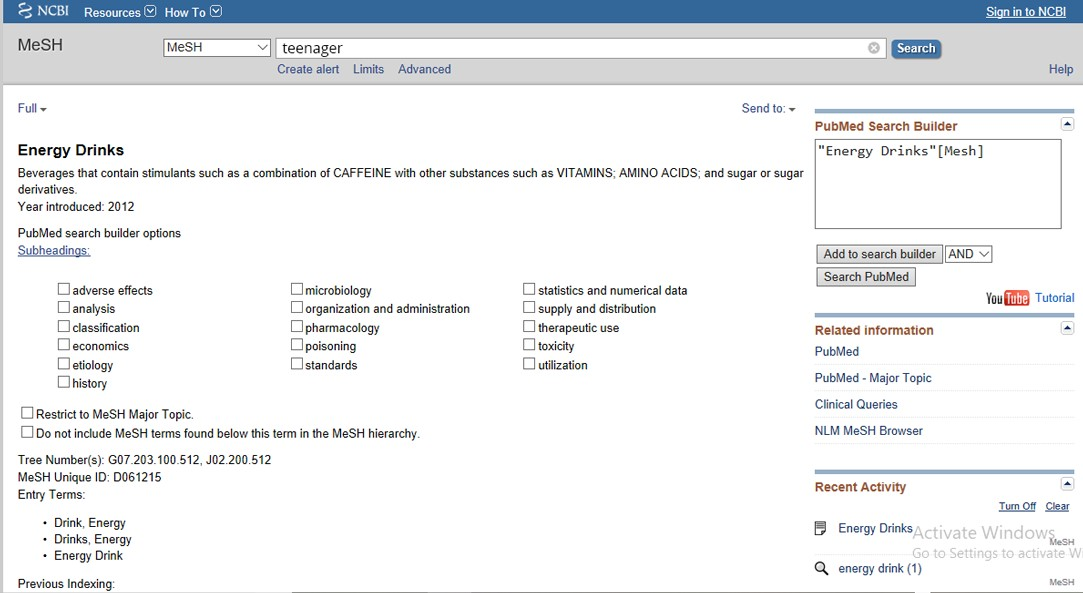Click Add to search builder button
Screen dimensions: 1083x593
[x=879, y=254]
